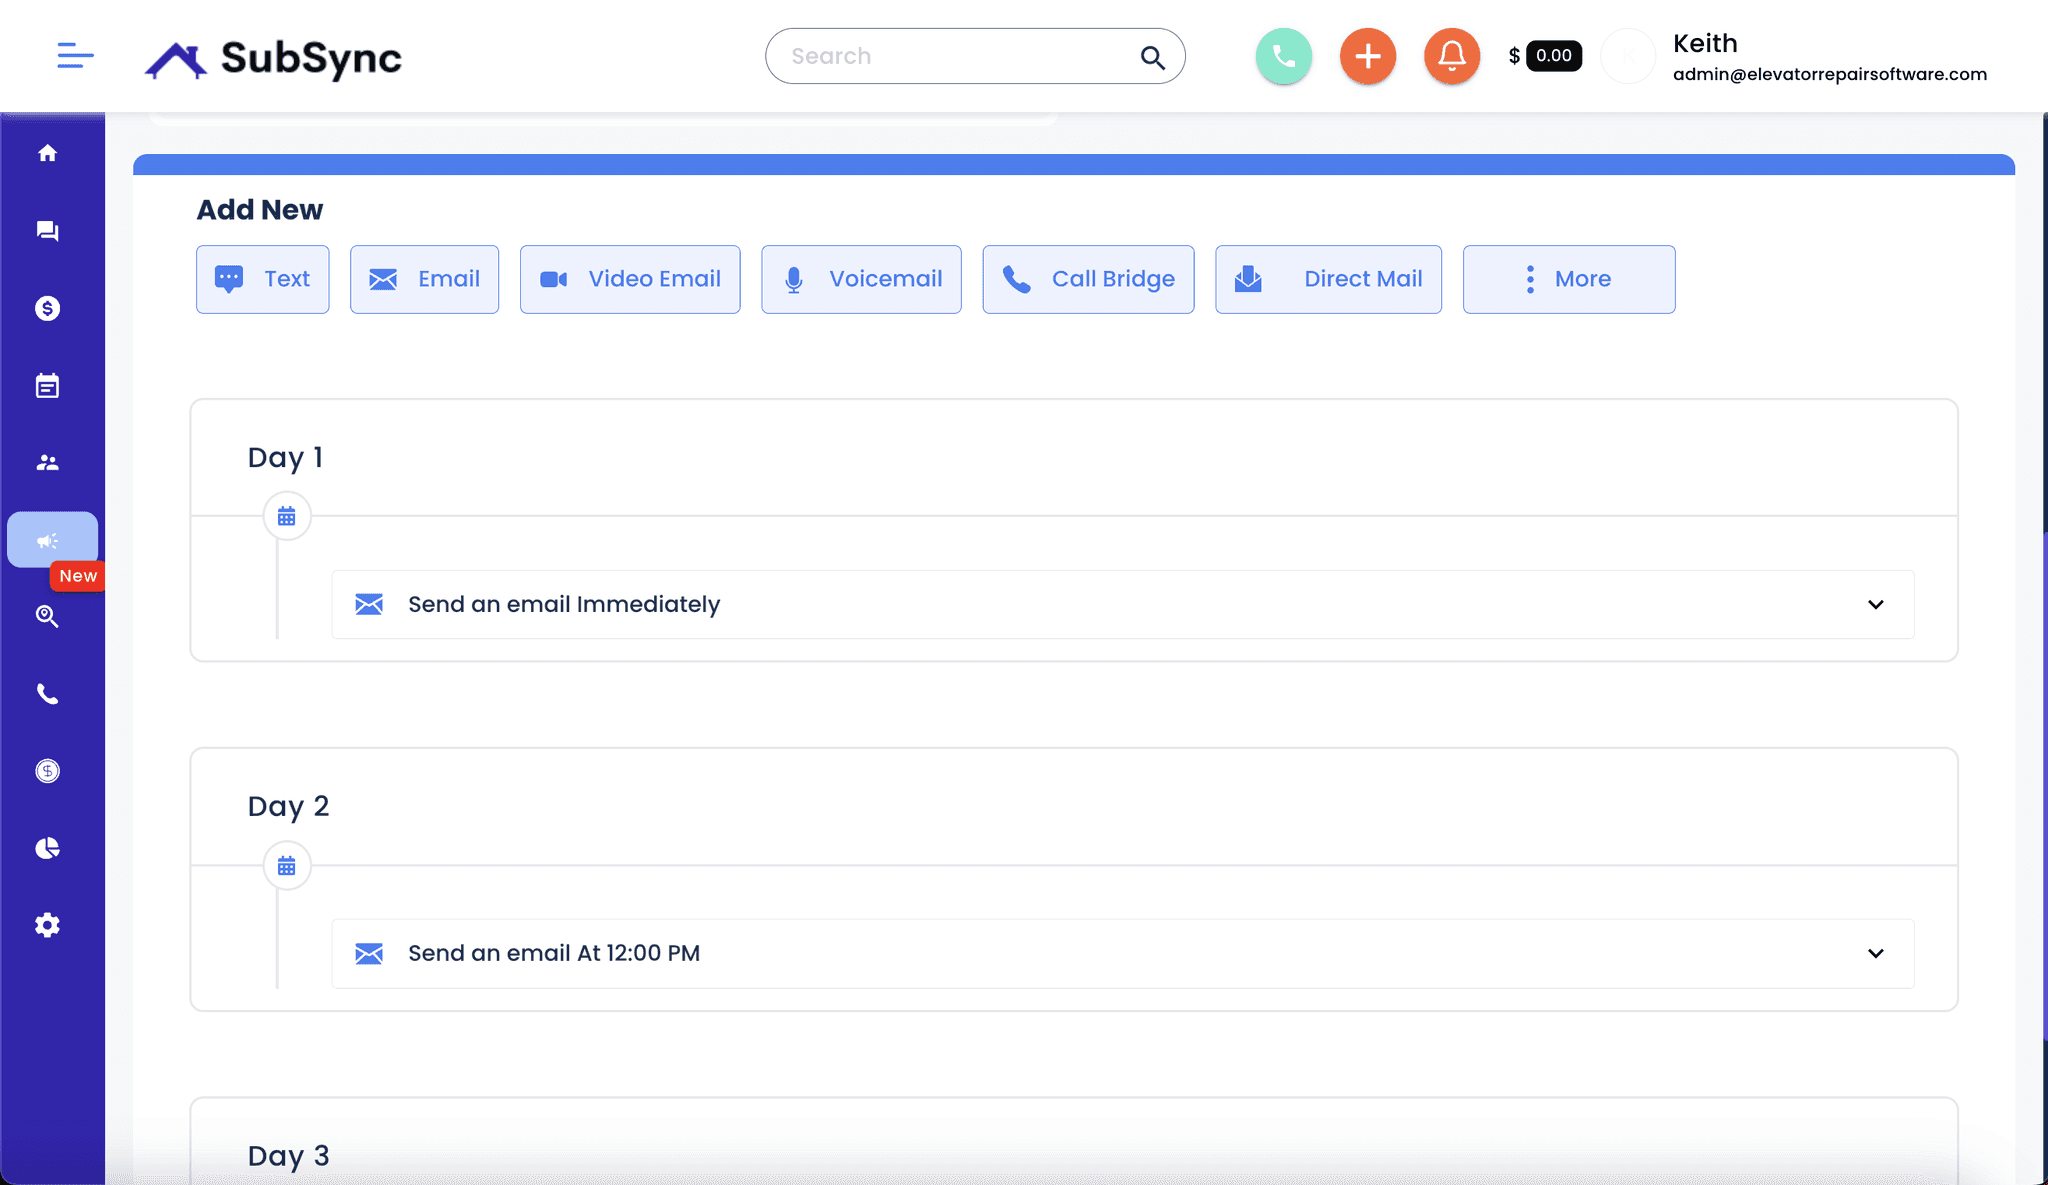
Task: Open the Conversations sidebar icon
Action: 47,231
